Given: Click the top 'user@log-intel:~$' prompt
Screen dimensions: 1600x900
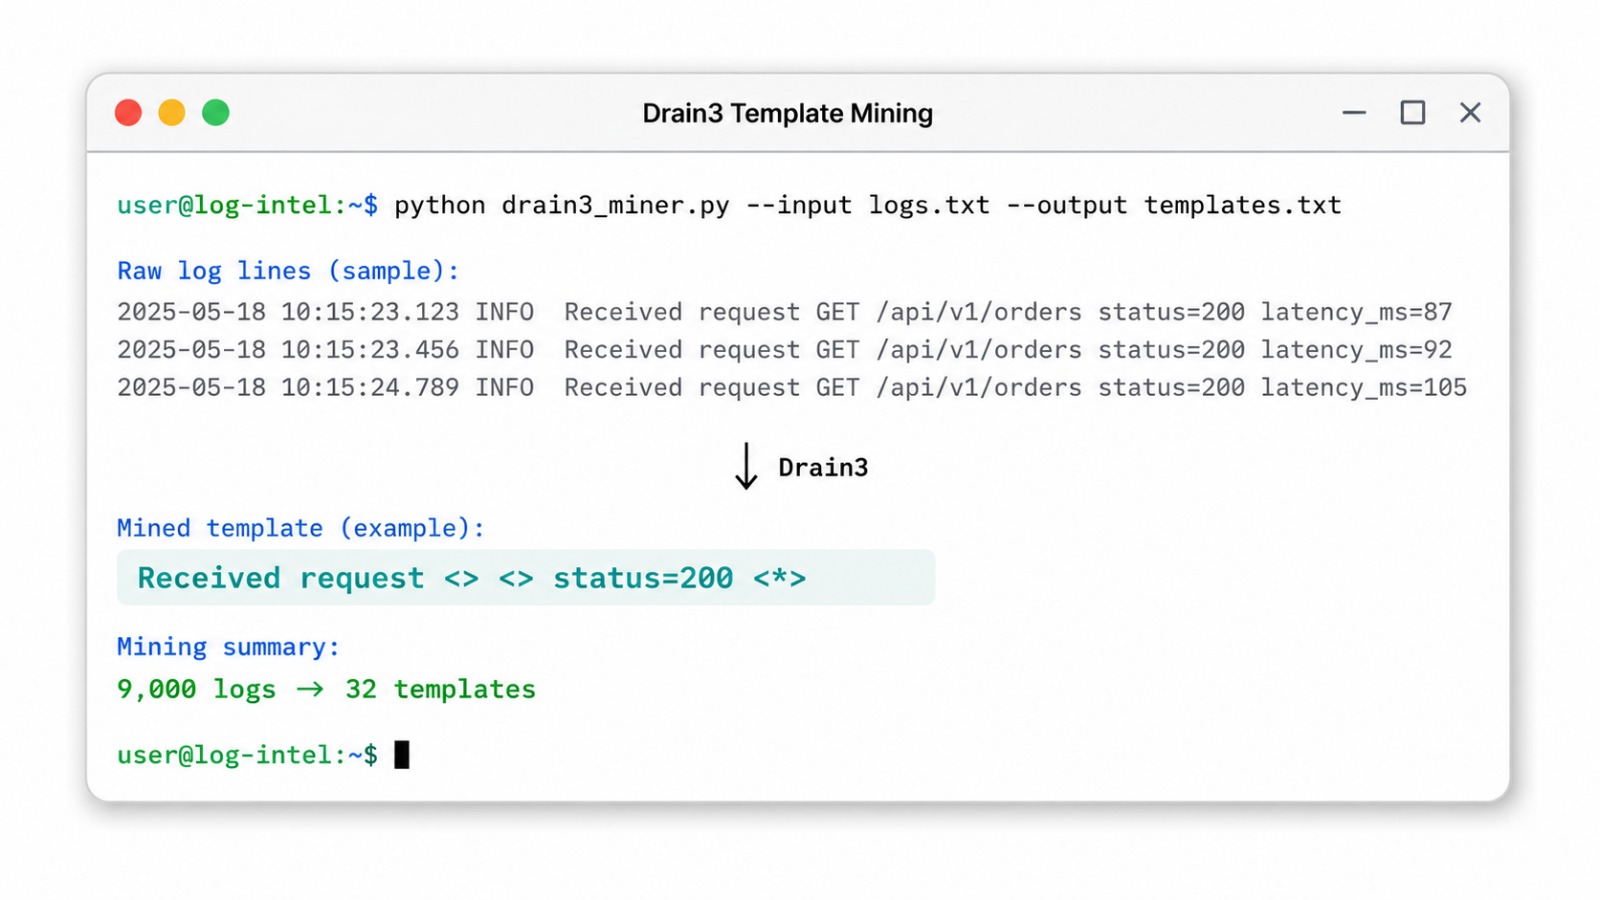Looking at the screenshot, I should coord(247,205).
